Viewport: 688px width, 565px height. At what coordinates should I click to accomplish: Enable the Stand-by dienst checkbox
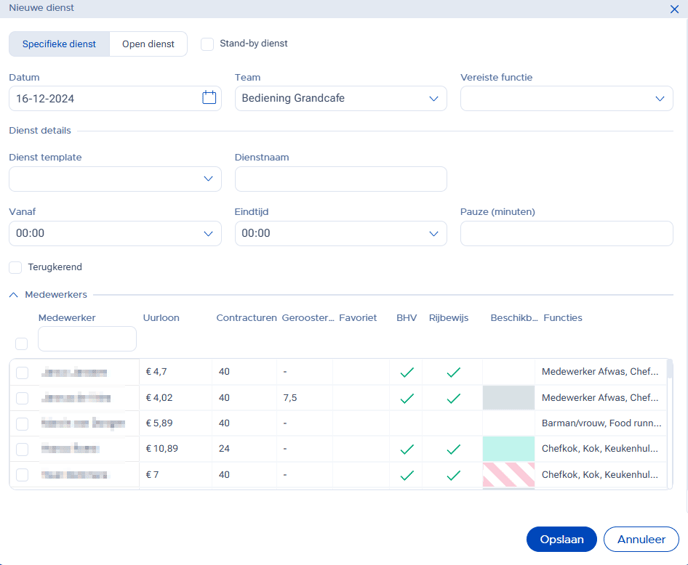click(x=207, y=44)
